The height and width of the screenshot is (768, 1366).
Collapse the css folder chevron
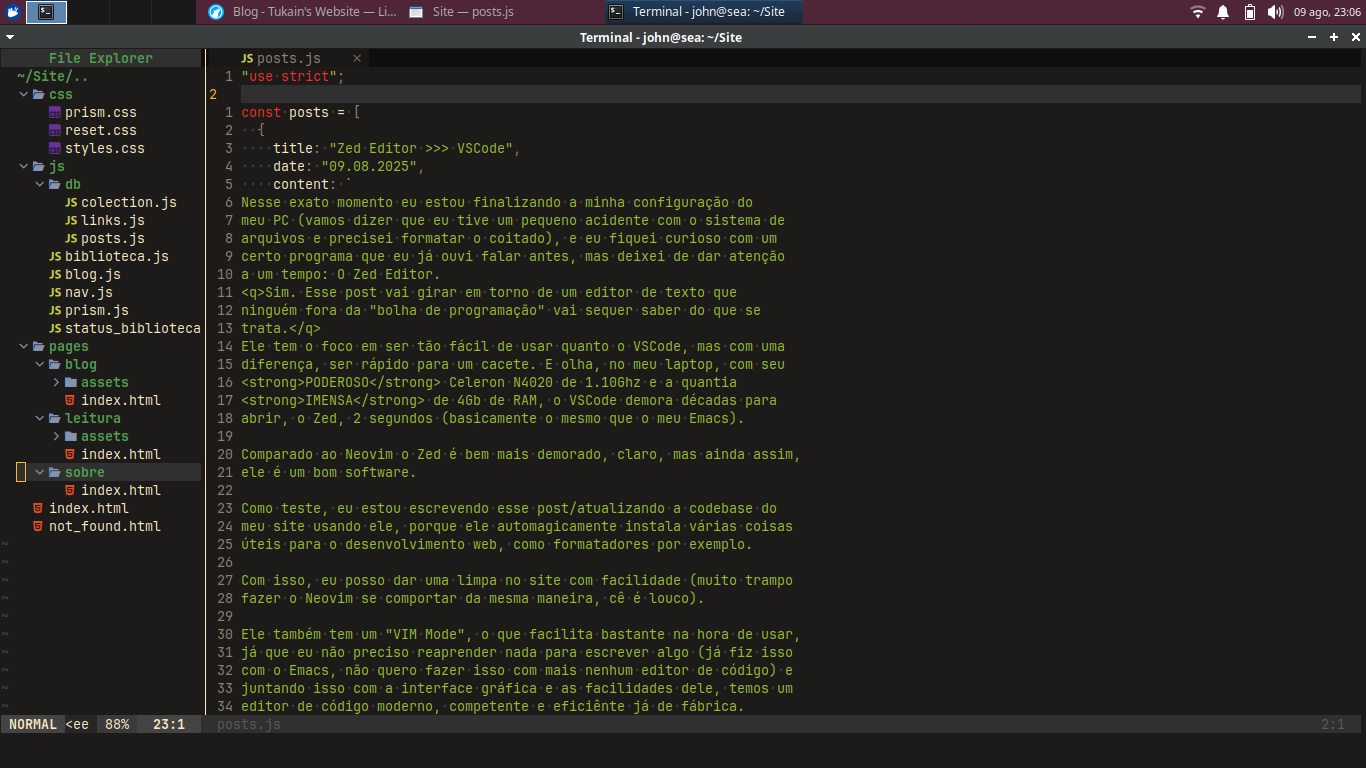24,94
